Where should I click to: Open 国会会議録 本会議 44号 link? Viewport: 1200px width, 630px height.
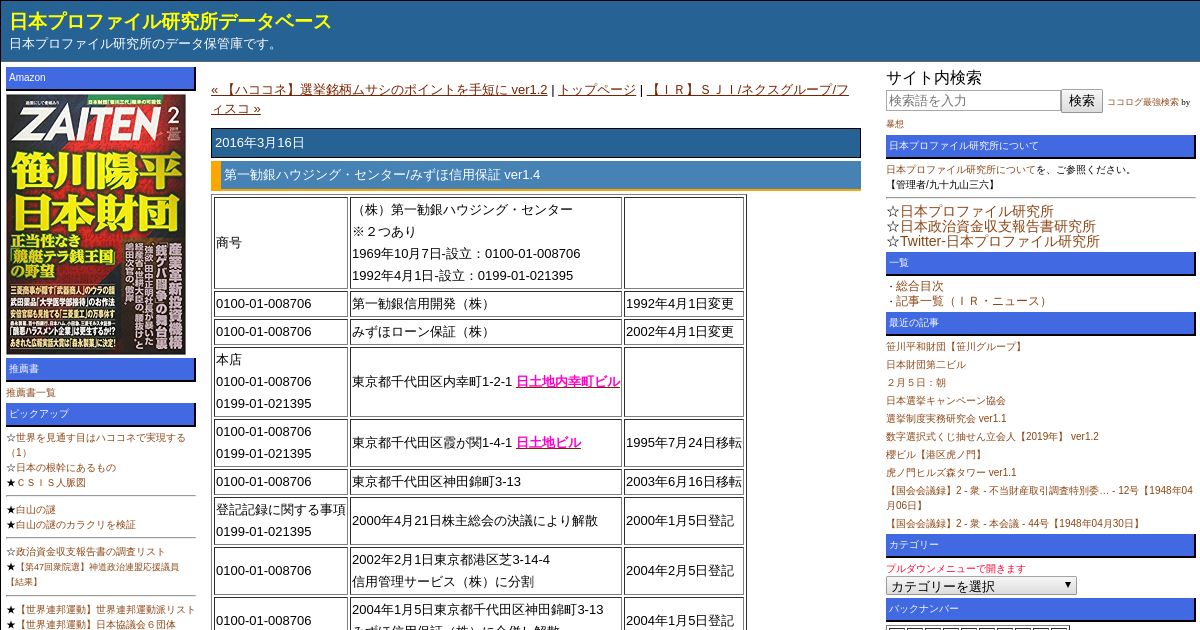pyautogui.click(x=1014, y=524)
